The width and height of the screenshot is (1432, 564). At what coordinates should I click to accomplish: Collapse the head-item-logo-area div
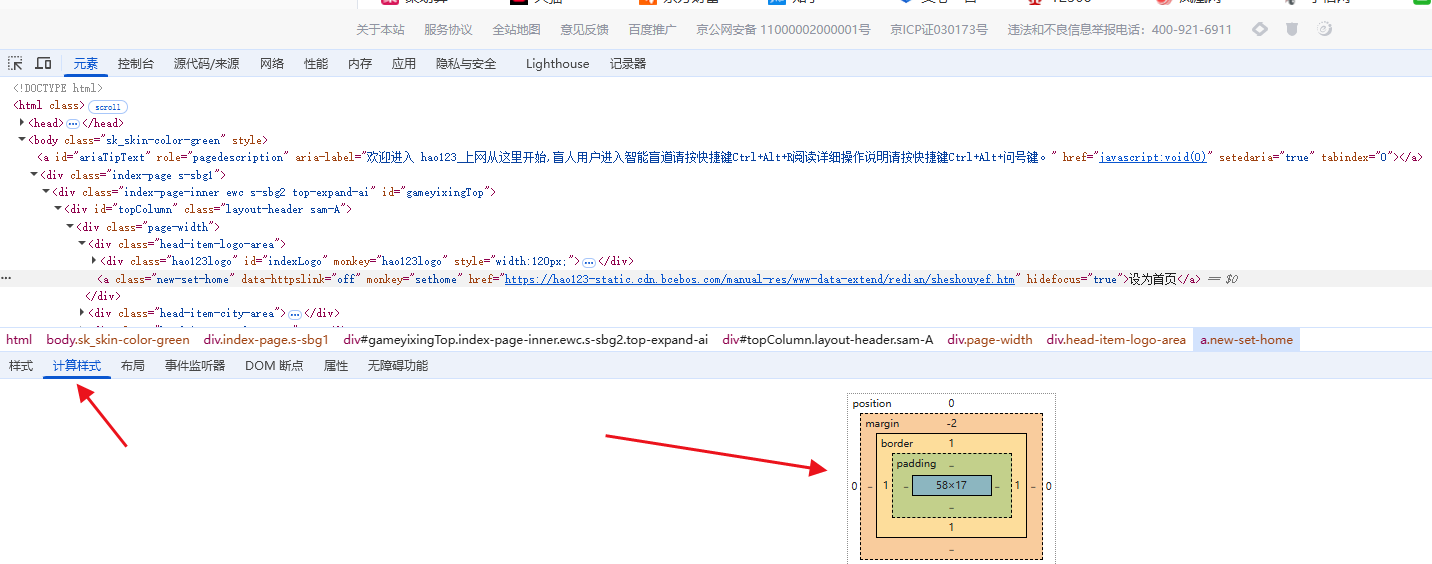point(82,243)
